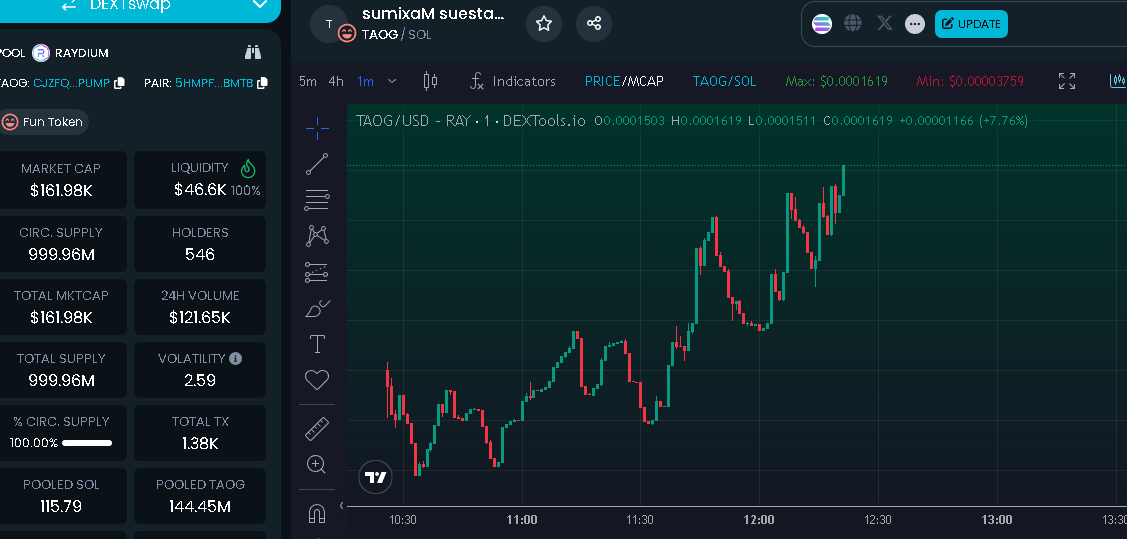Copy the TAOG contract address CJZFQ...PUMP
The image size is (1127, 539).
(x=119, y=83)
